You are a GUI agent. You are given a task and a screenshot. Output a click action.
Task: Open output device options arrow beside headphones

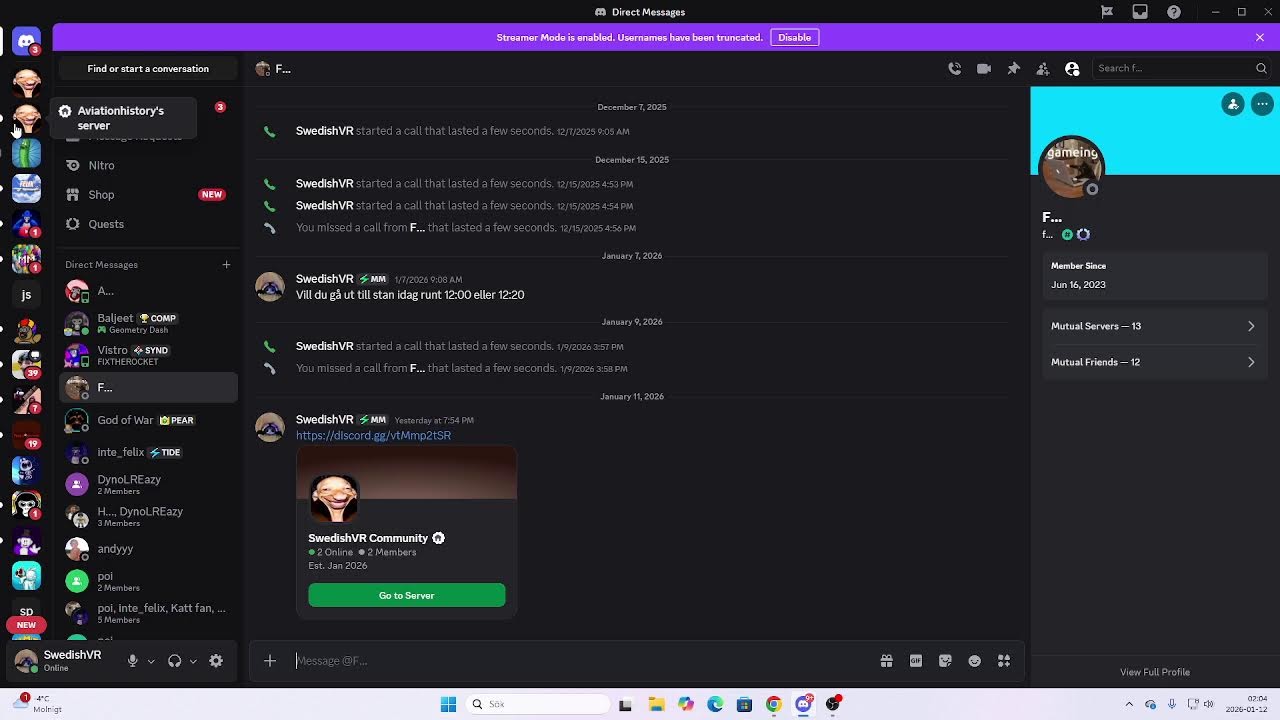[x=193, y=661]
